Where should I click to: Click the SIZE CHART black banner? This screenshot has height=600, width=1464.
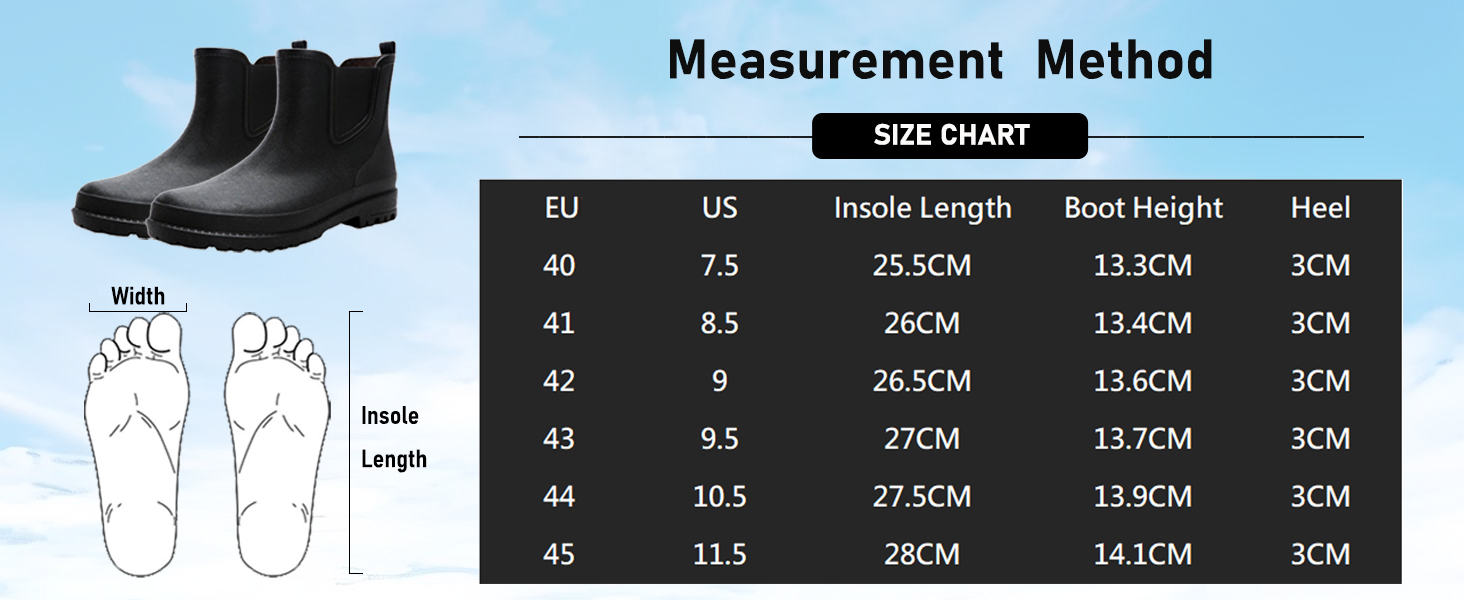pyautogui.click(x=950, y=136)
